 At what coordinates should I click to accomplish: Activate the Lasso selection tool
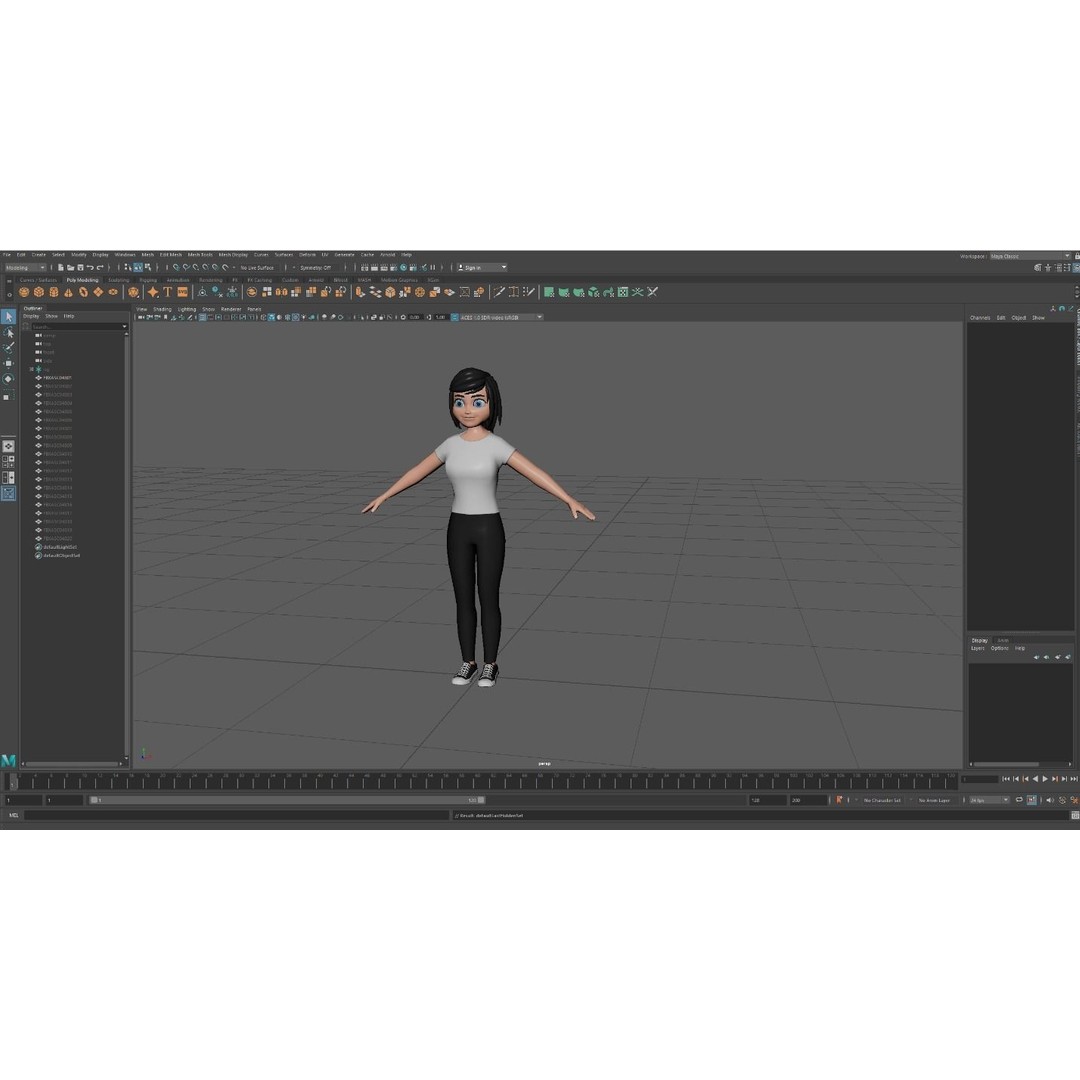8,333
